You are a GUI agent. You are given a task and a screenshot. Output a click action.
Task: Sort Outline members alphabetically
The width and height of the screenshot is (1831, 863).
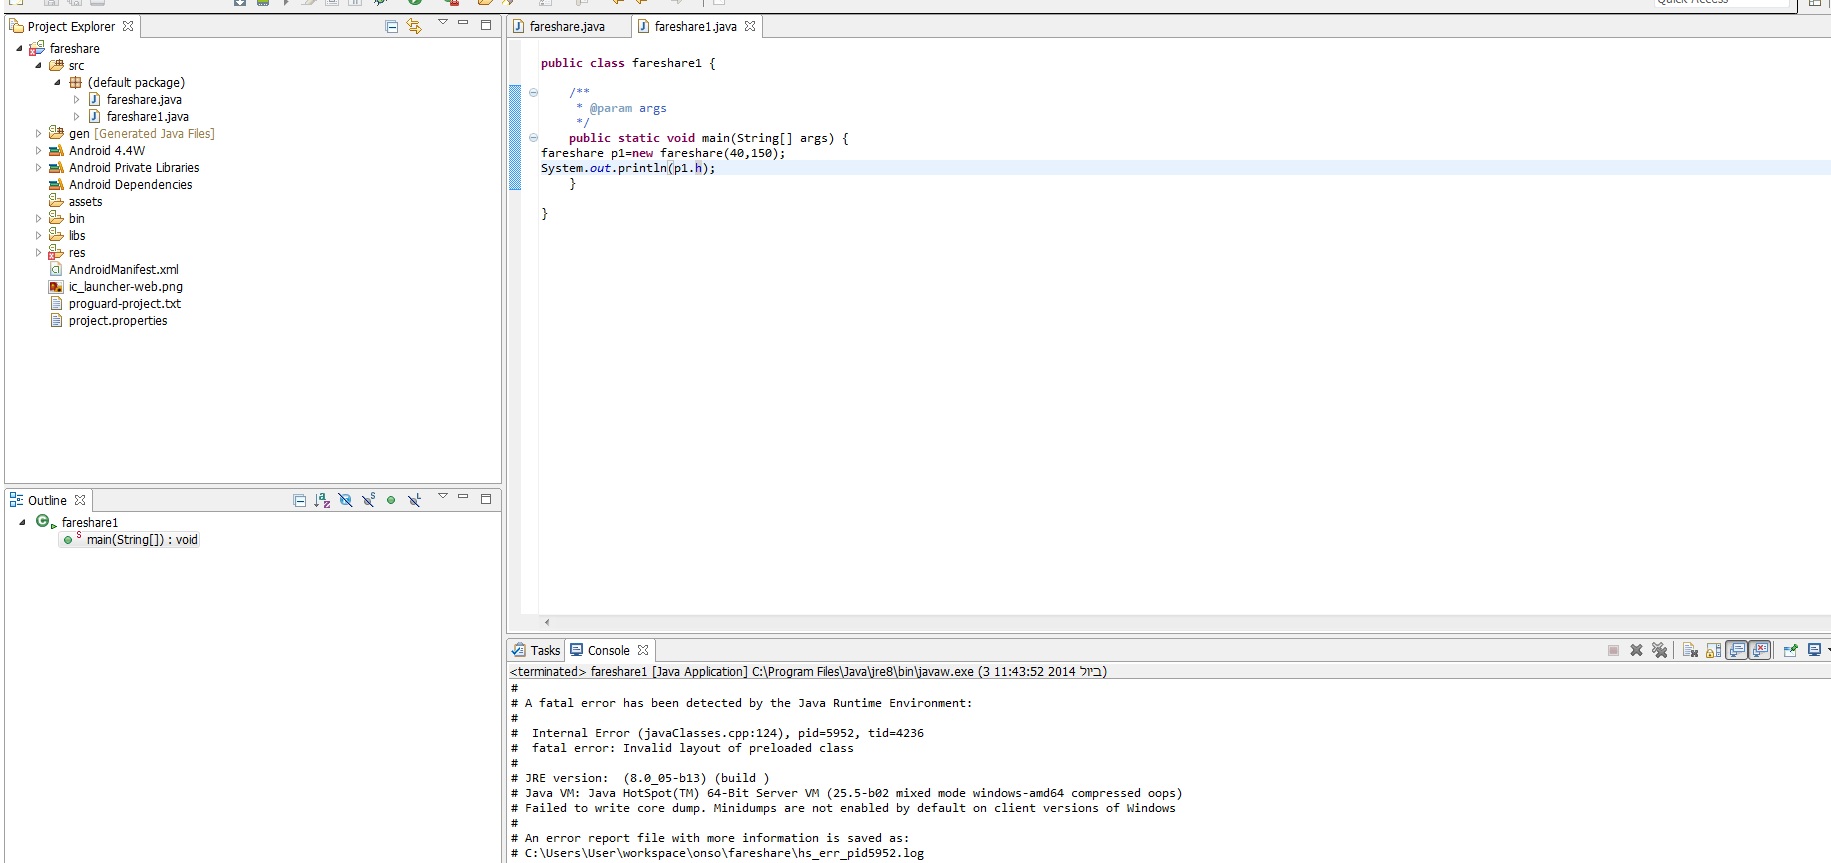[x=322, y=500]
